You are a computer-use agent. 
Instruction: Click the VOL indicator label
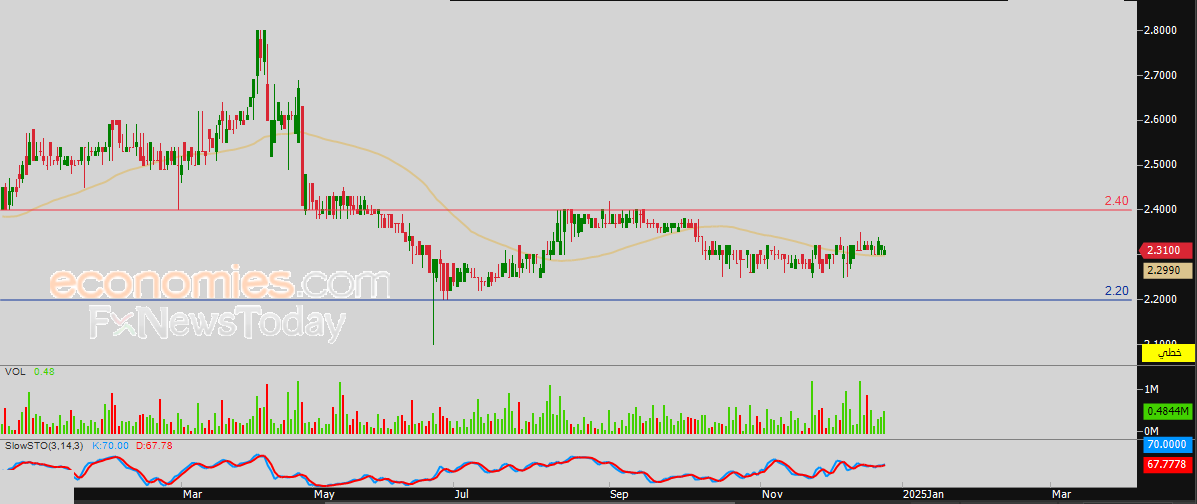tap(14, 372)
